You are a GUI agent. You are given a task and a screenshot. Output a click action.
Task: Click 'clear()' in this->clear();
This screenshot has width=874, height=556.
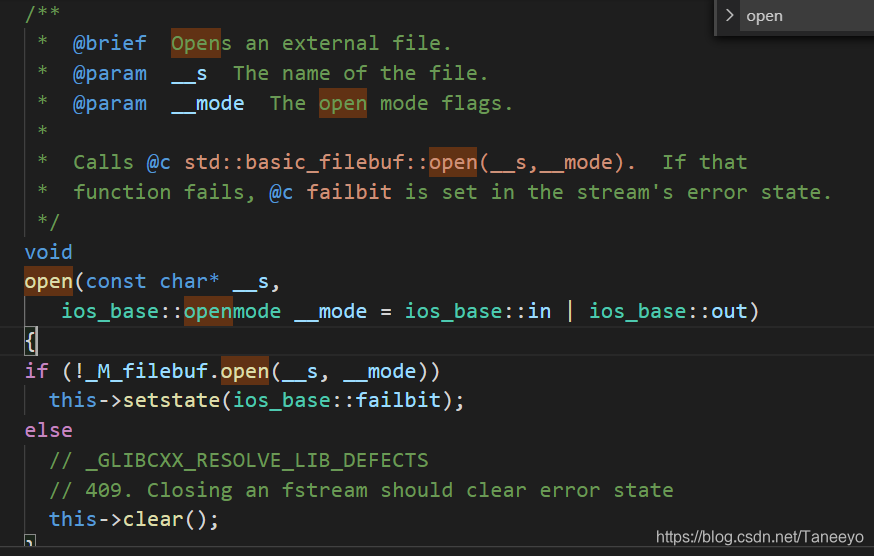point(165,520)
